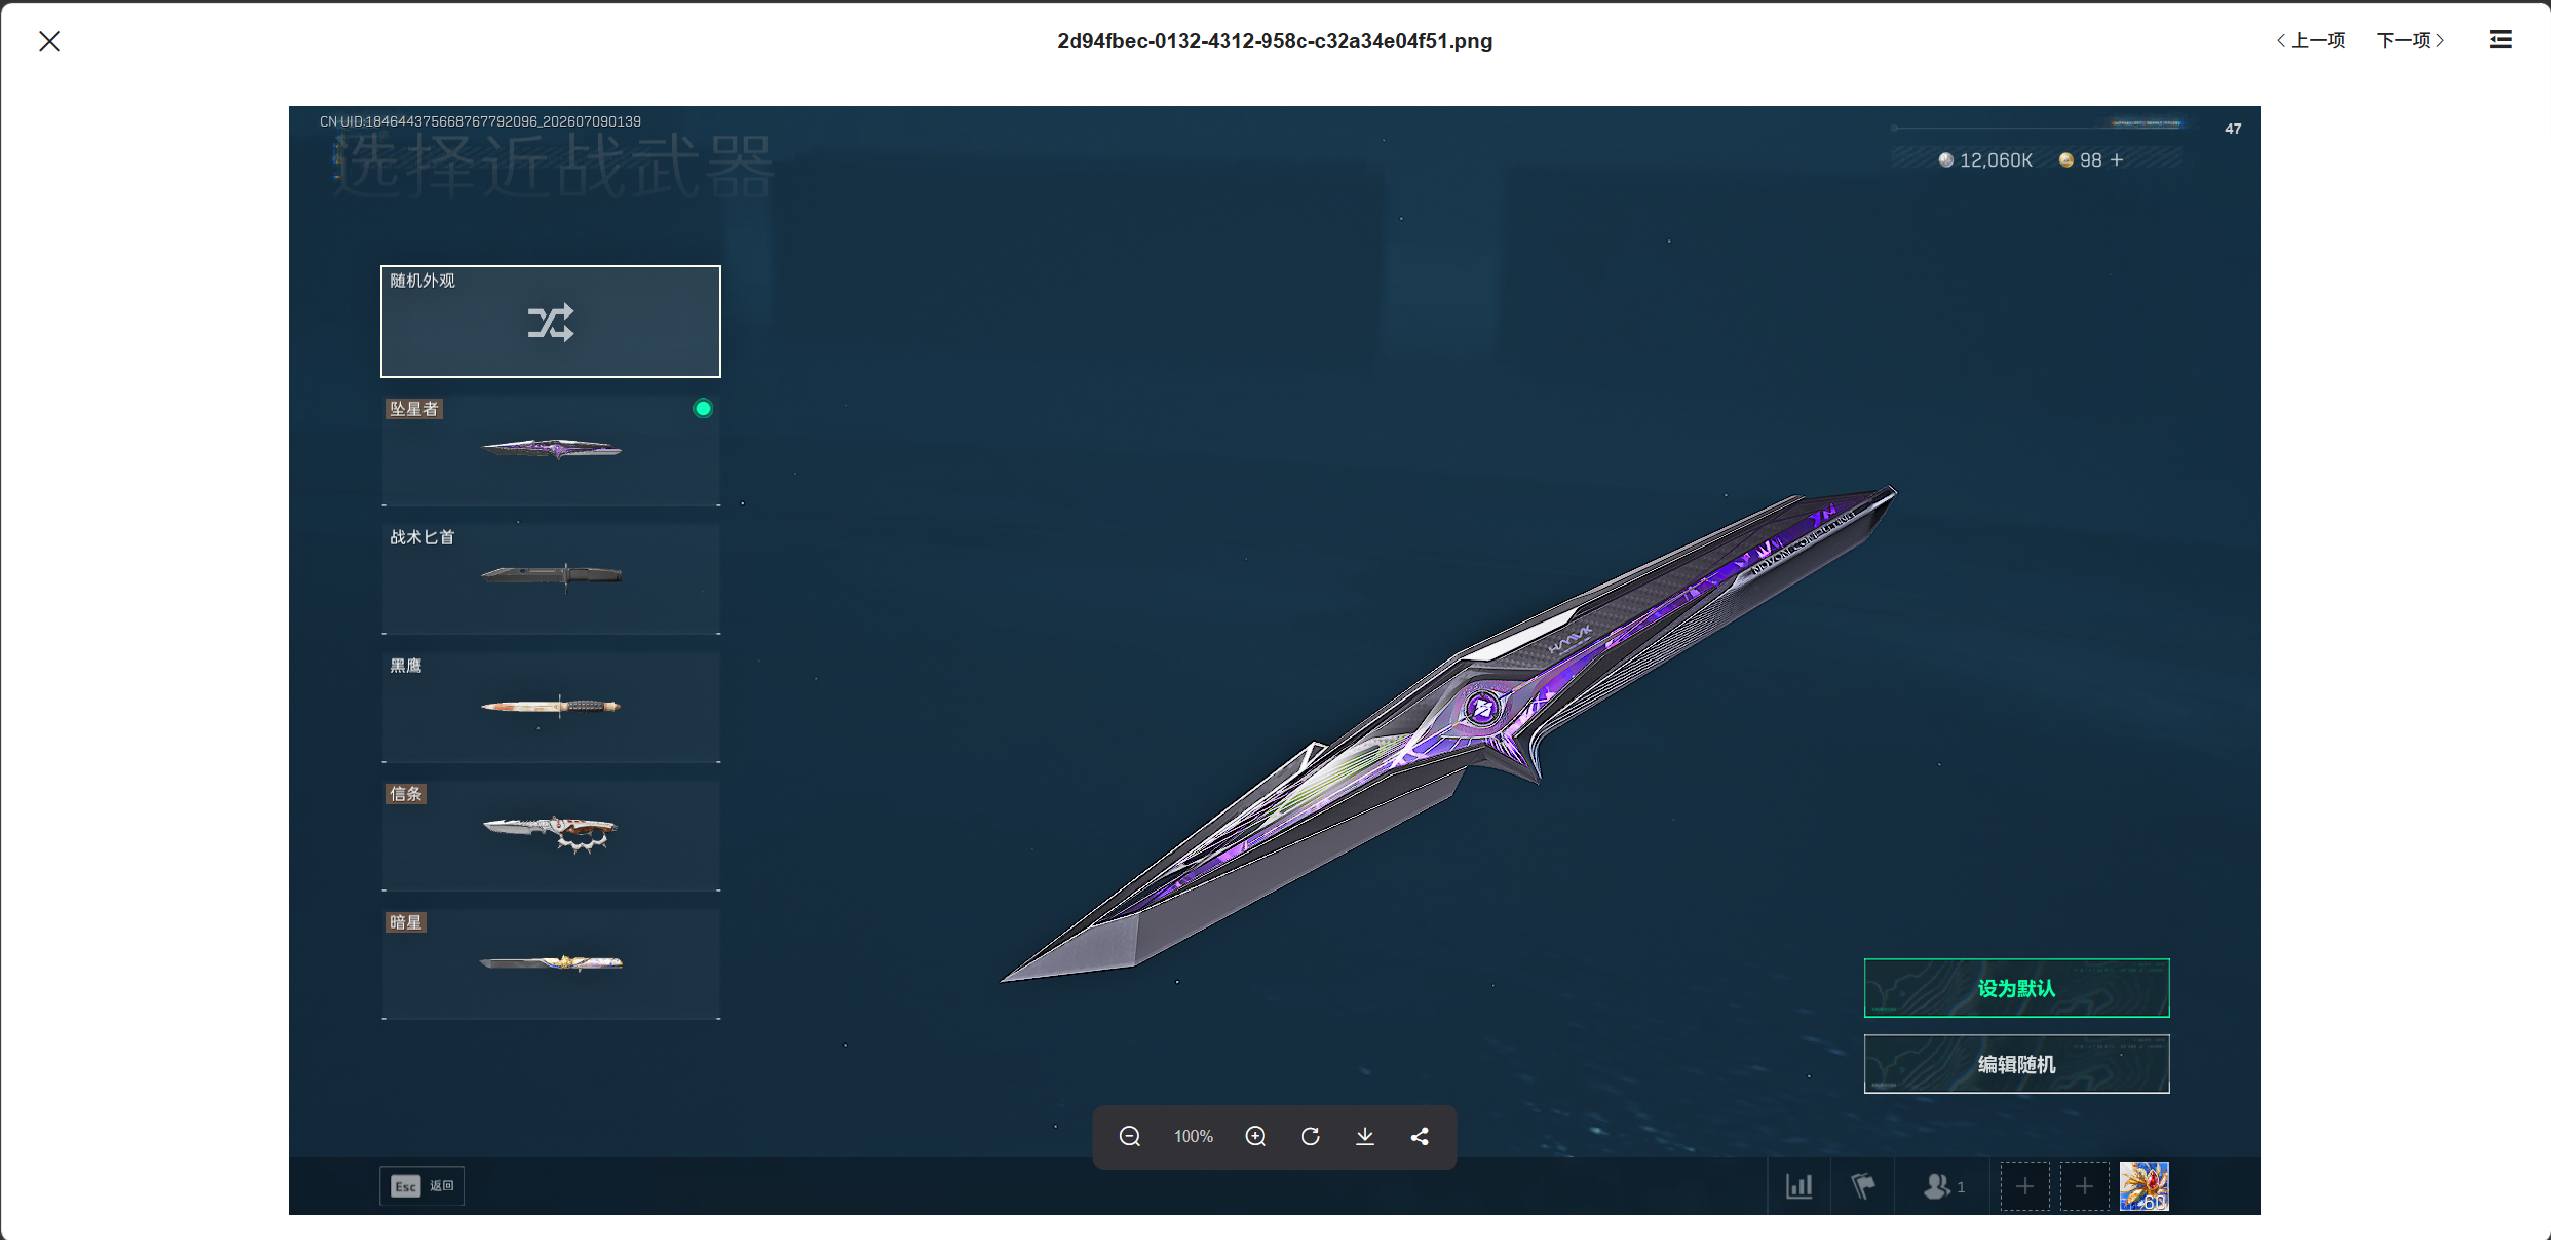Viewport: 2551px width, 1240px height.
Task: Select the 暗星 knife skin
Action: [x=550, y=964]
